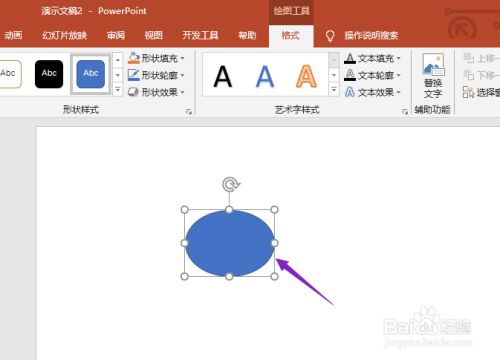
Task: Click the 文本轮廓 icon
Action: pyautogui.click(x=350, y=75)
